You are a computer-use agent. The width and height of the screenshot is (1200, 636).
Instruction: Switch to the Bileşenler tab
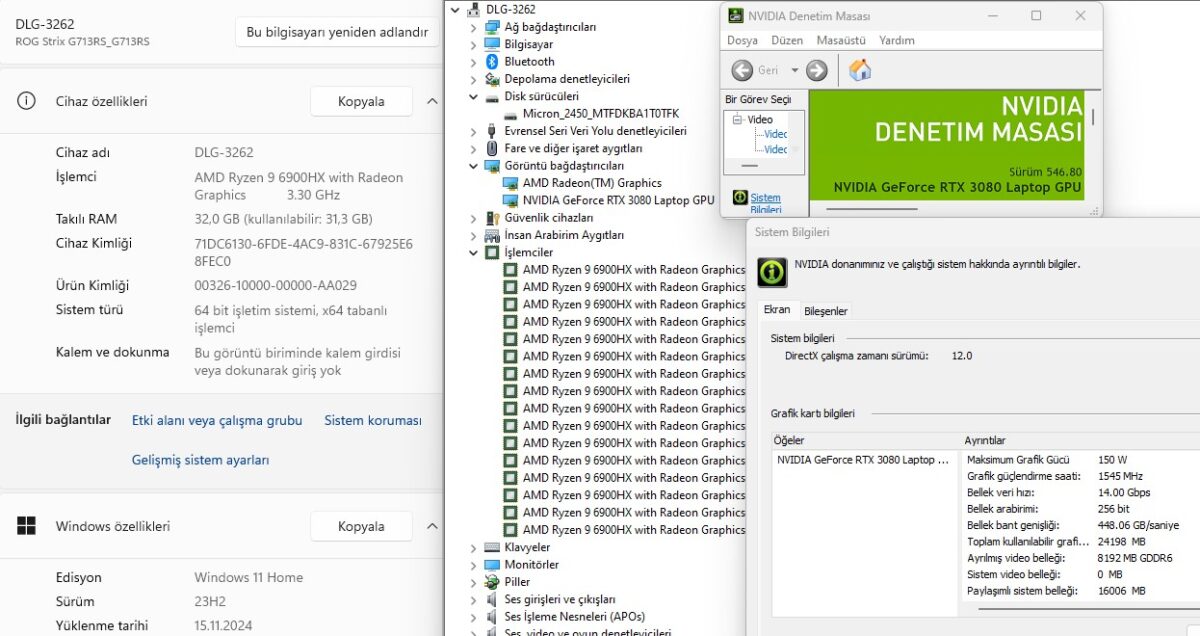pos(826,311)
